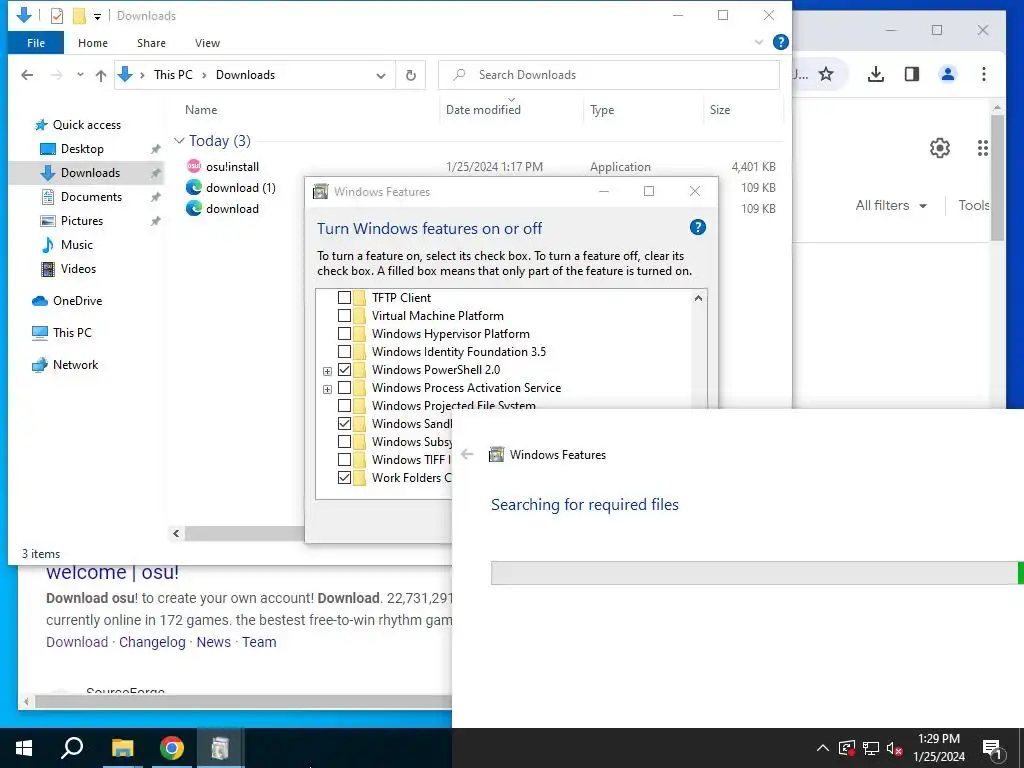This screenshot has height=768, width=1024.
Task: Open help in the Windows Features dialog
Action: point(697,227)
